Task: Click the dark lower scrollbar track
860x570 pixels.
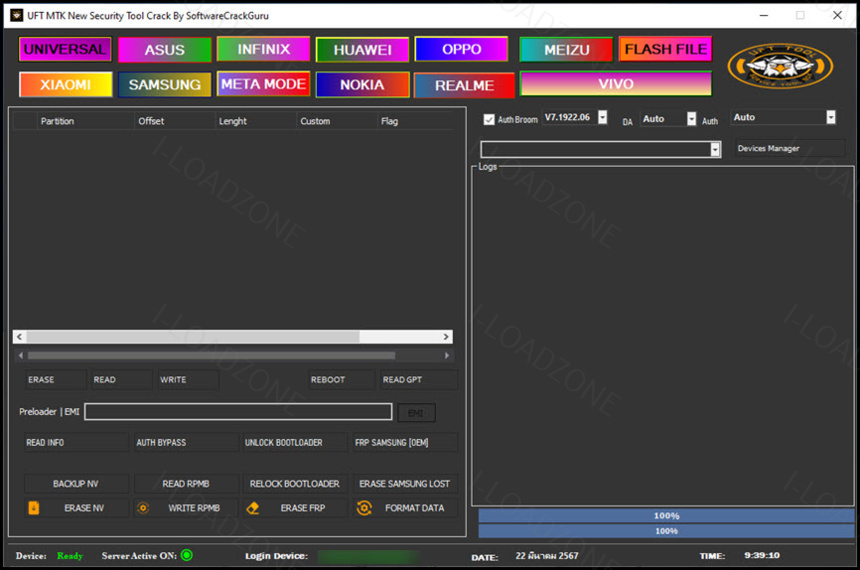Action: coord(234,355)
